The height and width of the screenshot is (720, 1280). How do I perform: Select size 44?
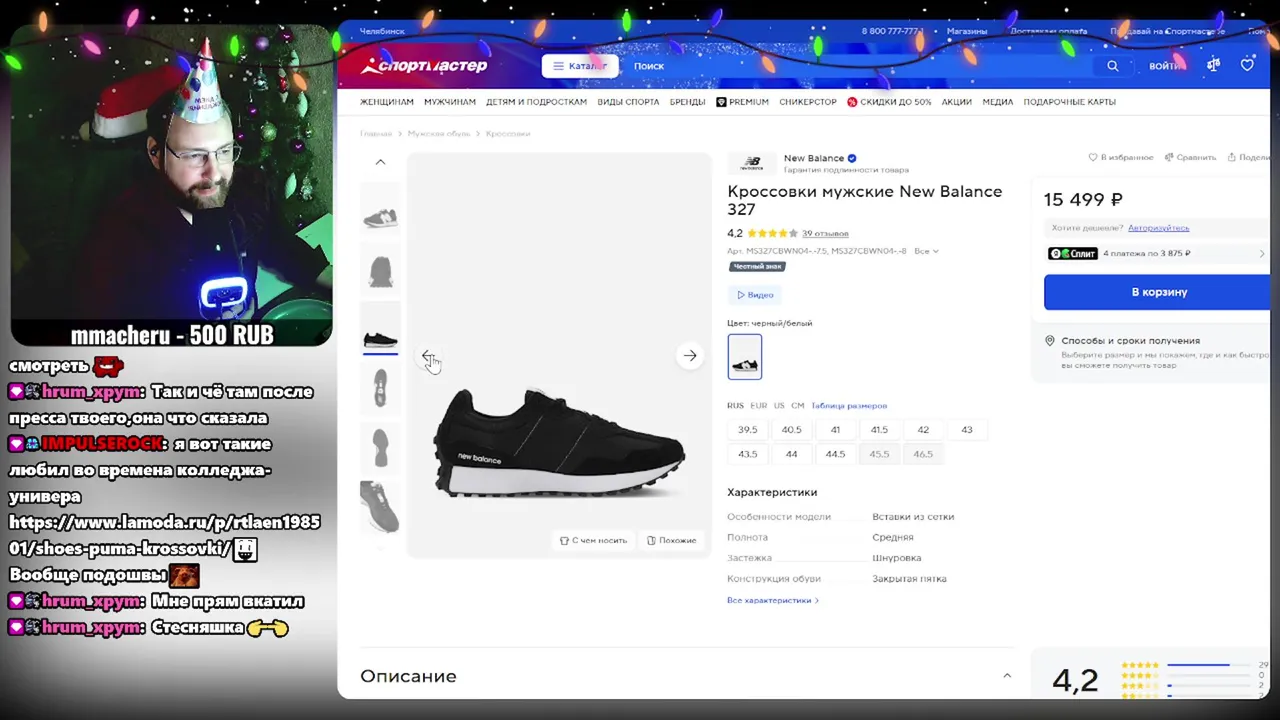(791, 454)
